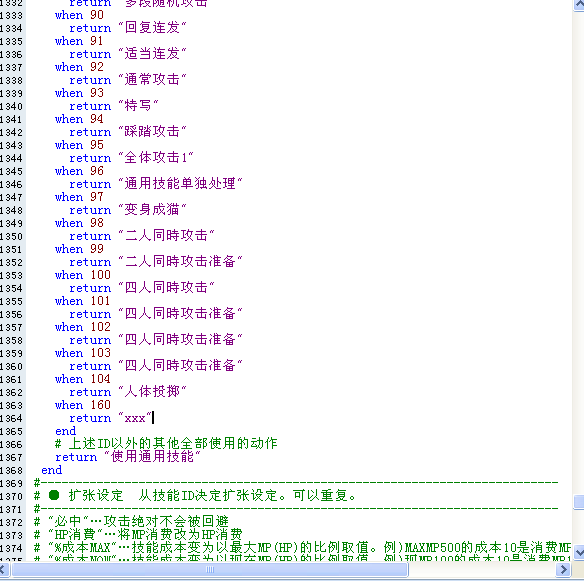Click the string "二人同時攻击准备"
Viewport: 584px width, 581px height.
180,262
